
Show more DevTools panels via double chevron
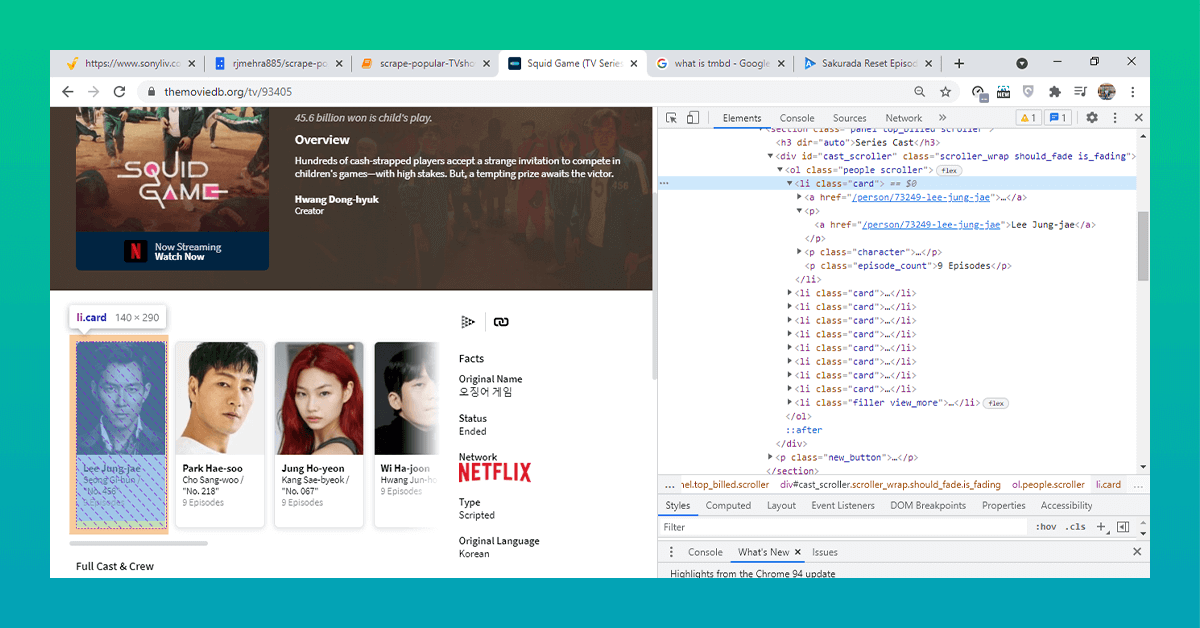click(x=942, y=118)
